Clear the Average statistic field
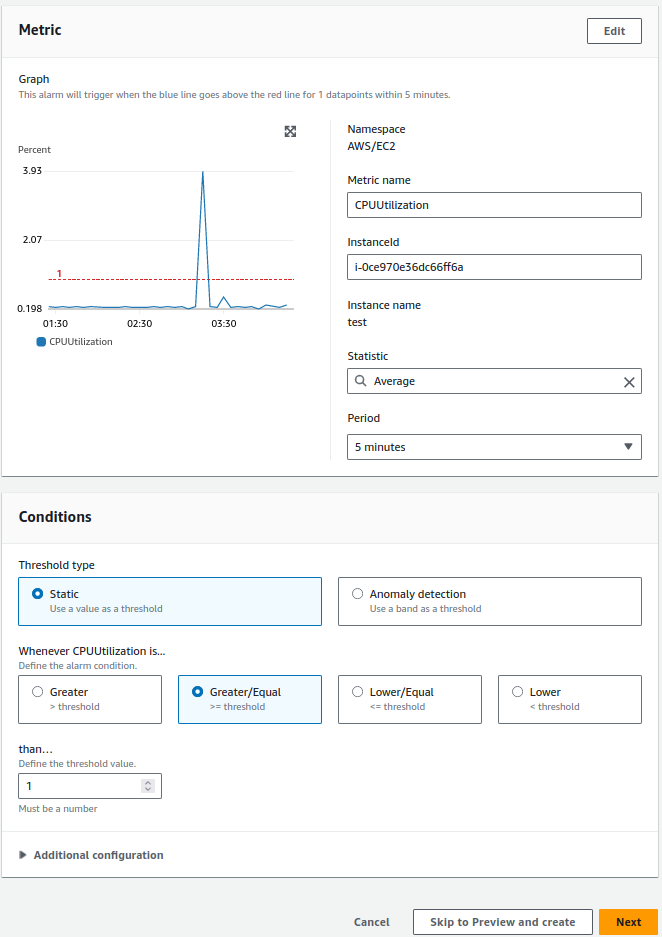The height and width of the screenshot is (937, 662). tap(629, 382)
